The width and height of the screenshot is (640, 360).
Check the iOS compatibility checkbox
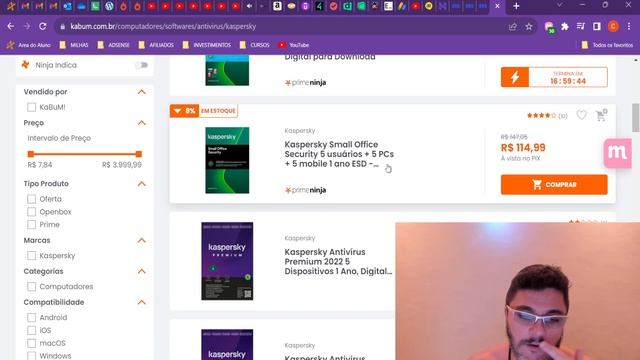[x=31, y=330]
